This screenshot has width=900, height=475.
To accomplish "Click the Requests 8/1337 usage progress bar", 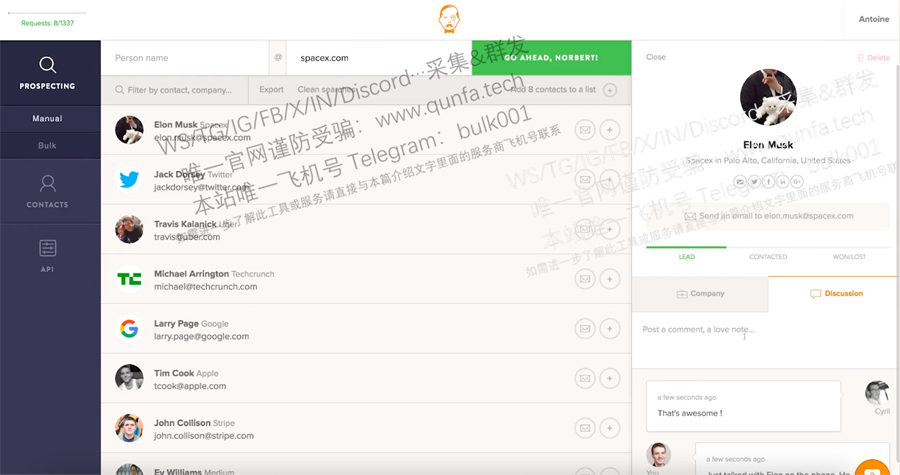I will 48,13.
